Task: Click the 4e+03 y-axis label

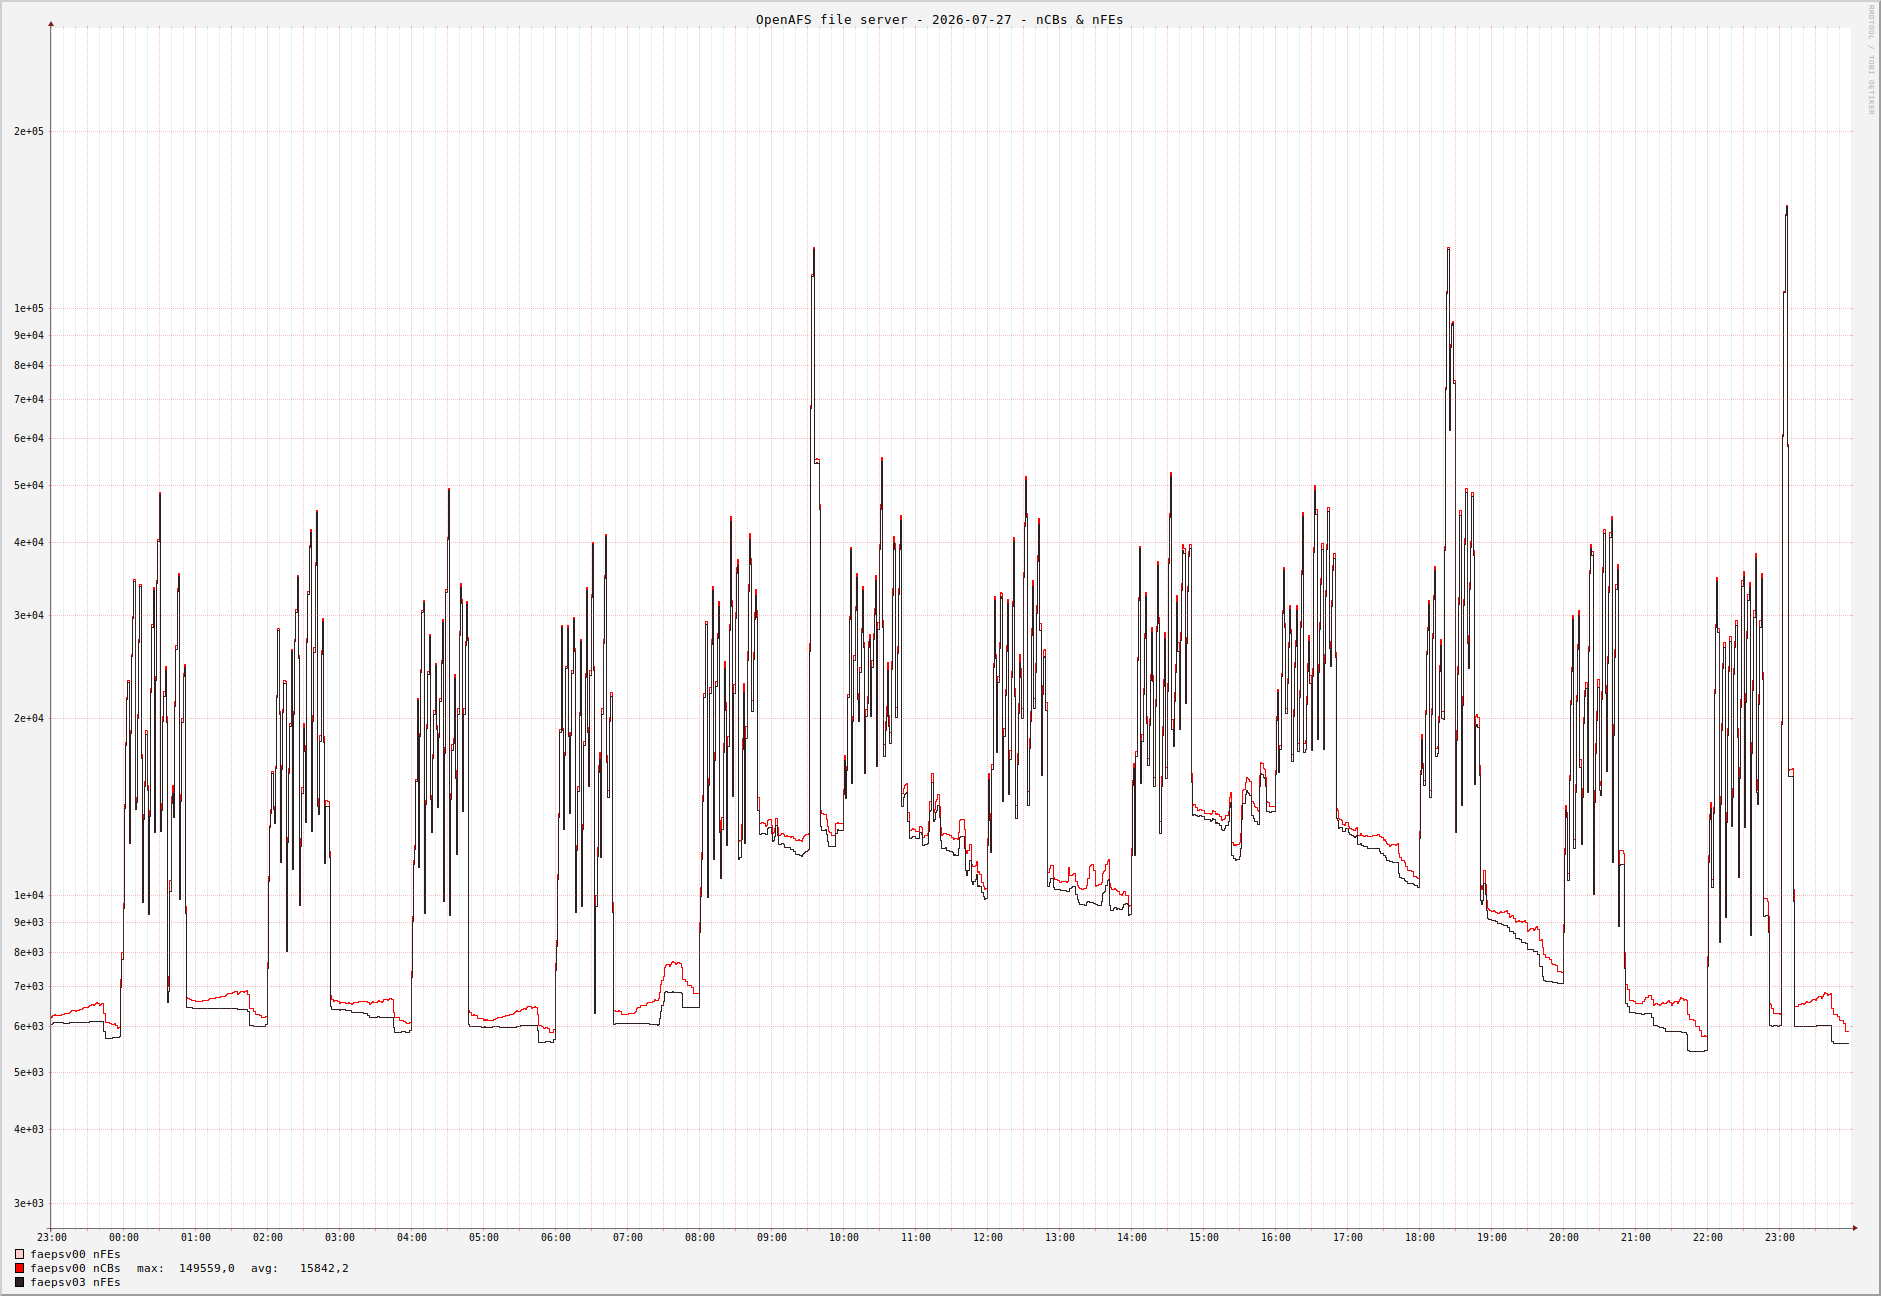Action: (29, 1129)
